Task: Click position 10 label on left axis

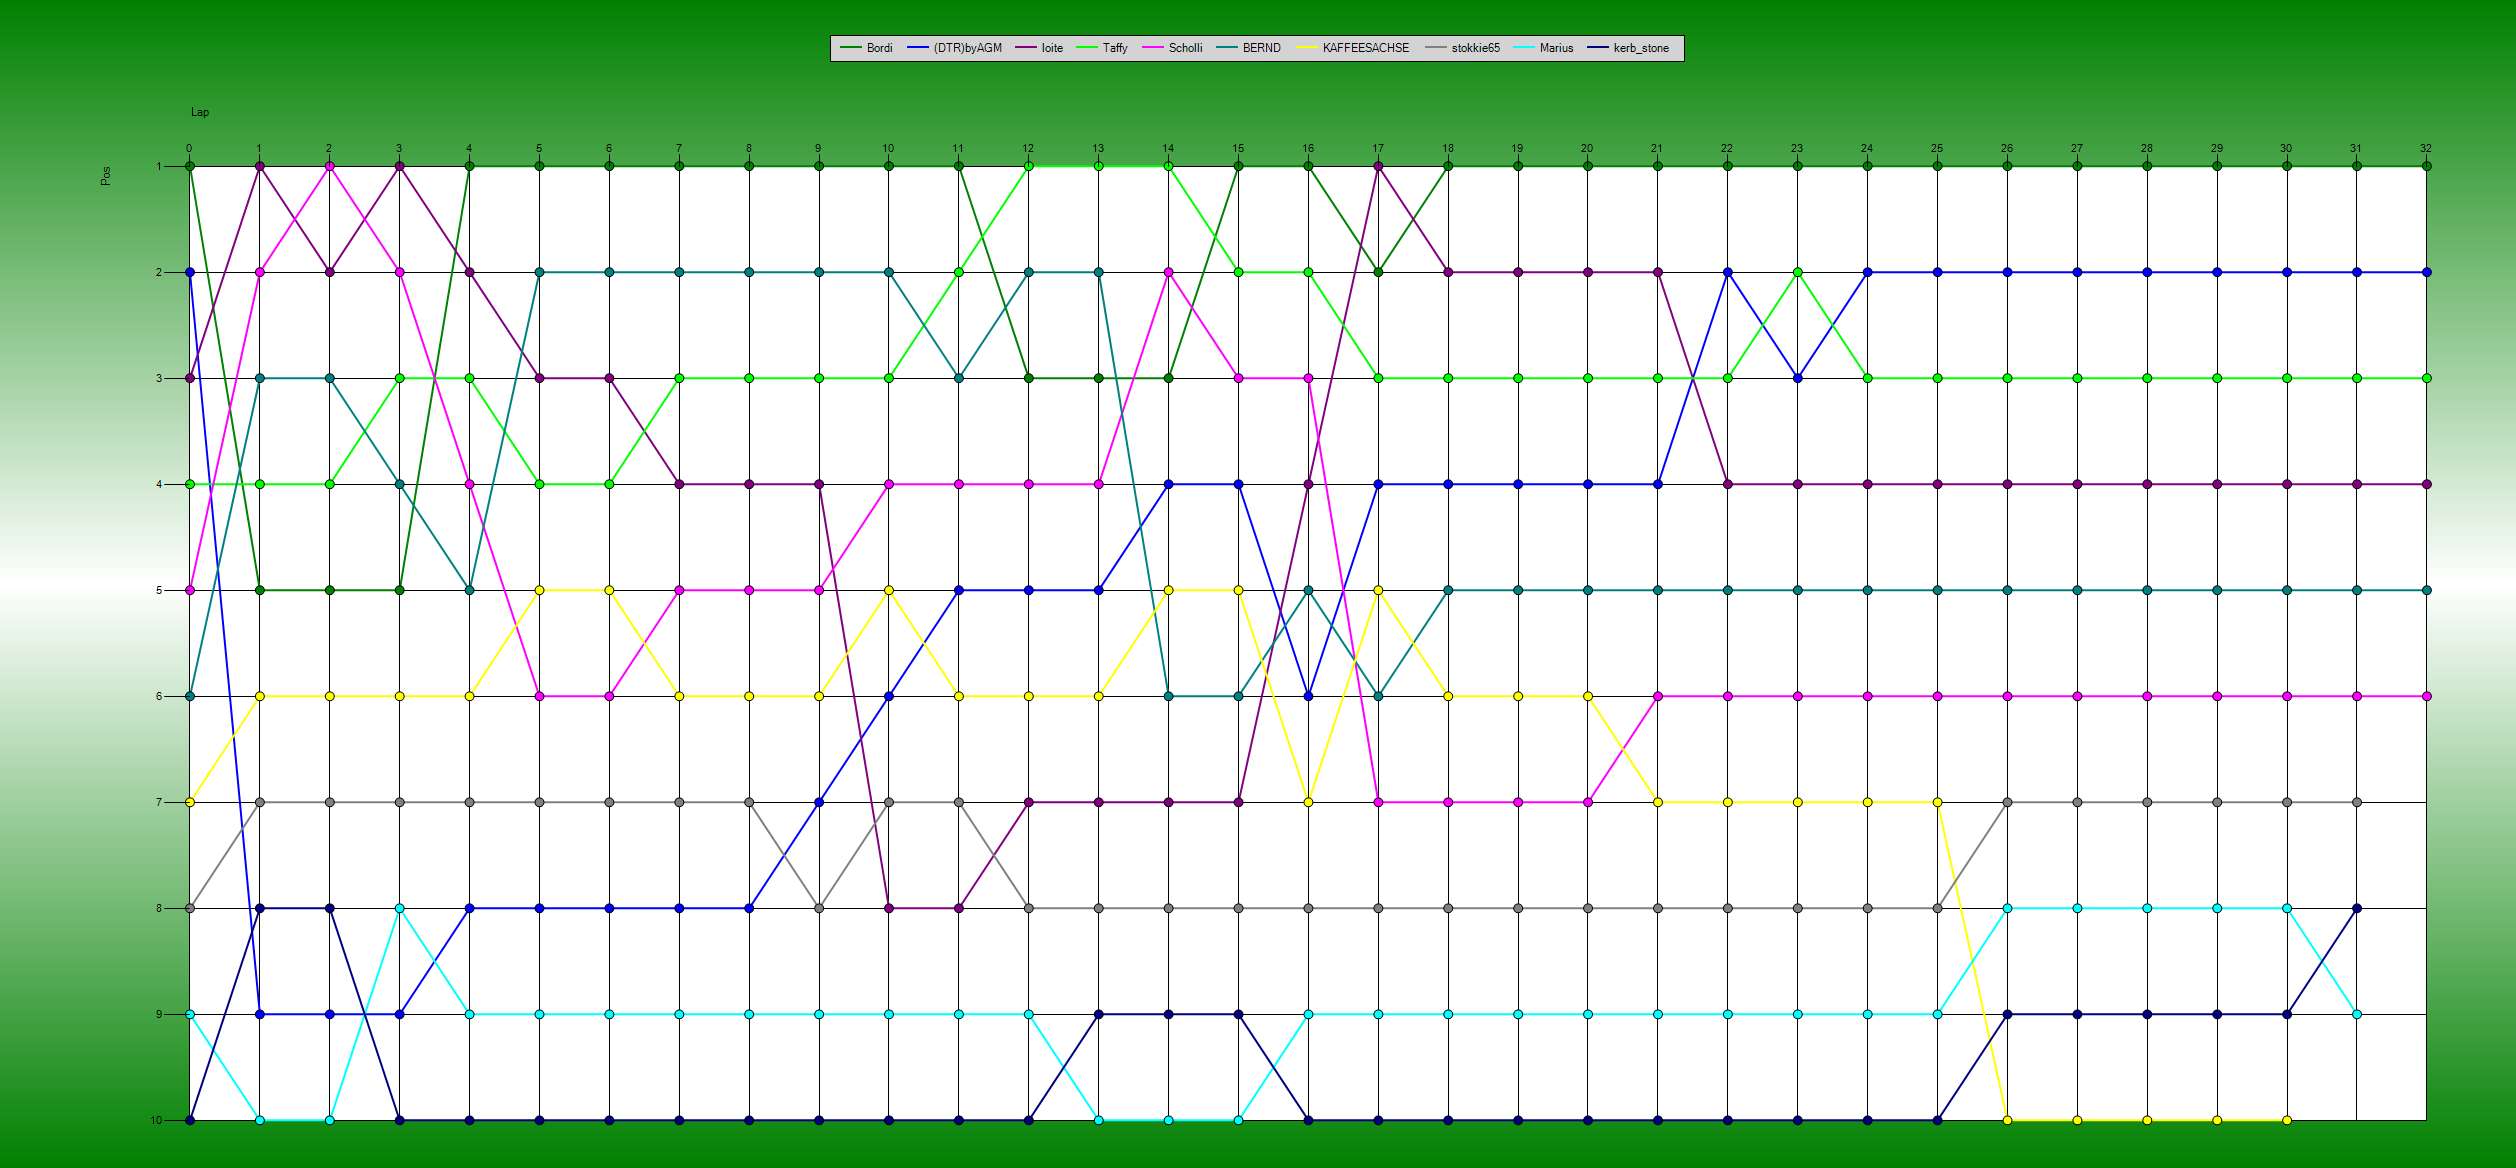Action: click(156, 1120)
